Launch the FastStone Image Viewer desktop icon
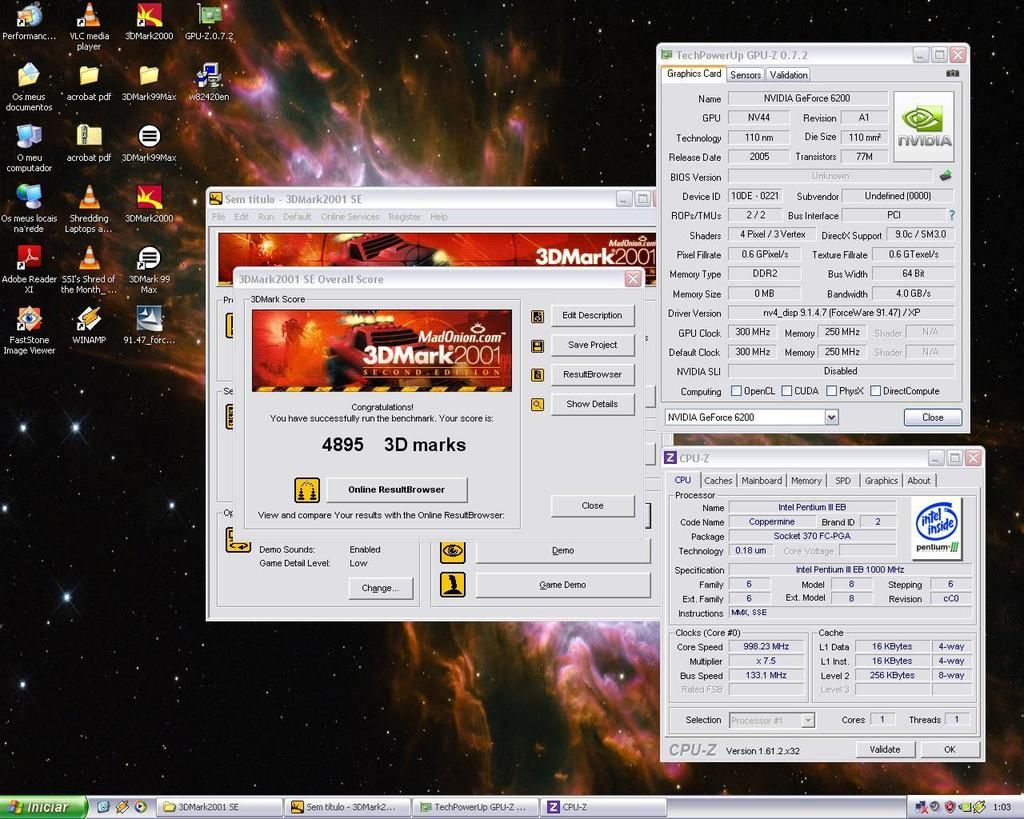 coord(29,330)
